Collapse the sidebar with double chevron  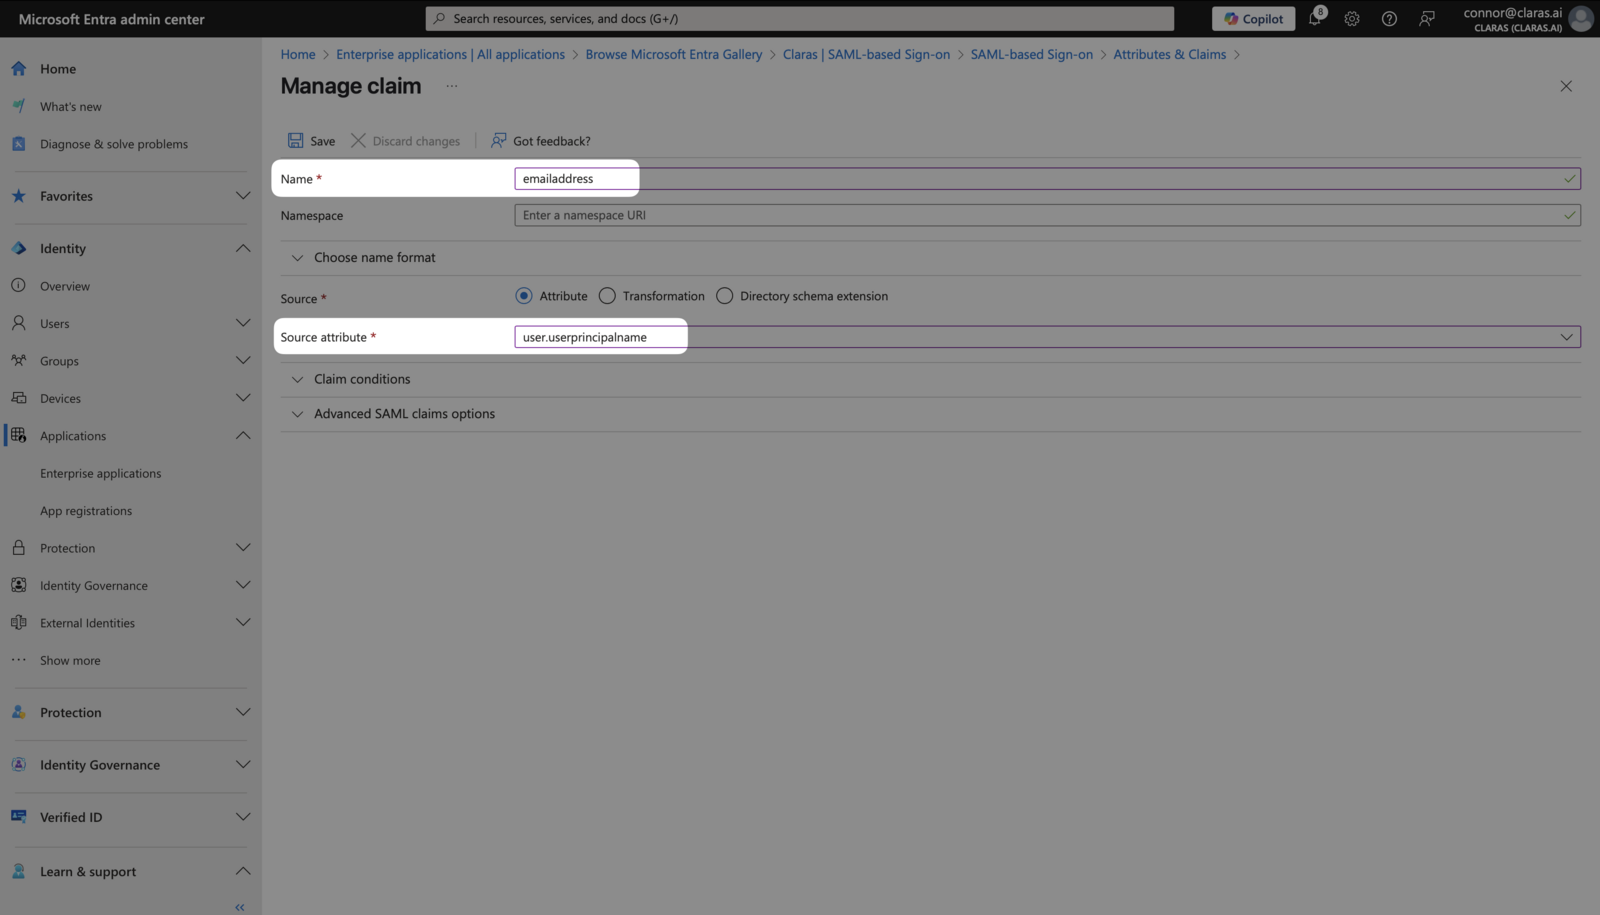240,907
